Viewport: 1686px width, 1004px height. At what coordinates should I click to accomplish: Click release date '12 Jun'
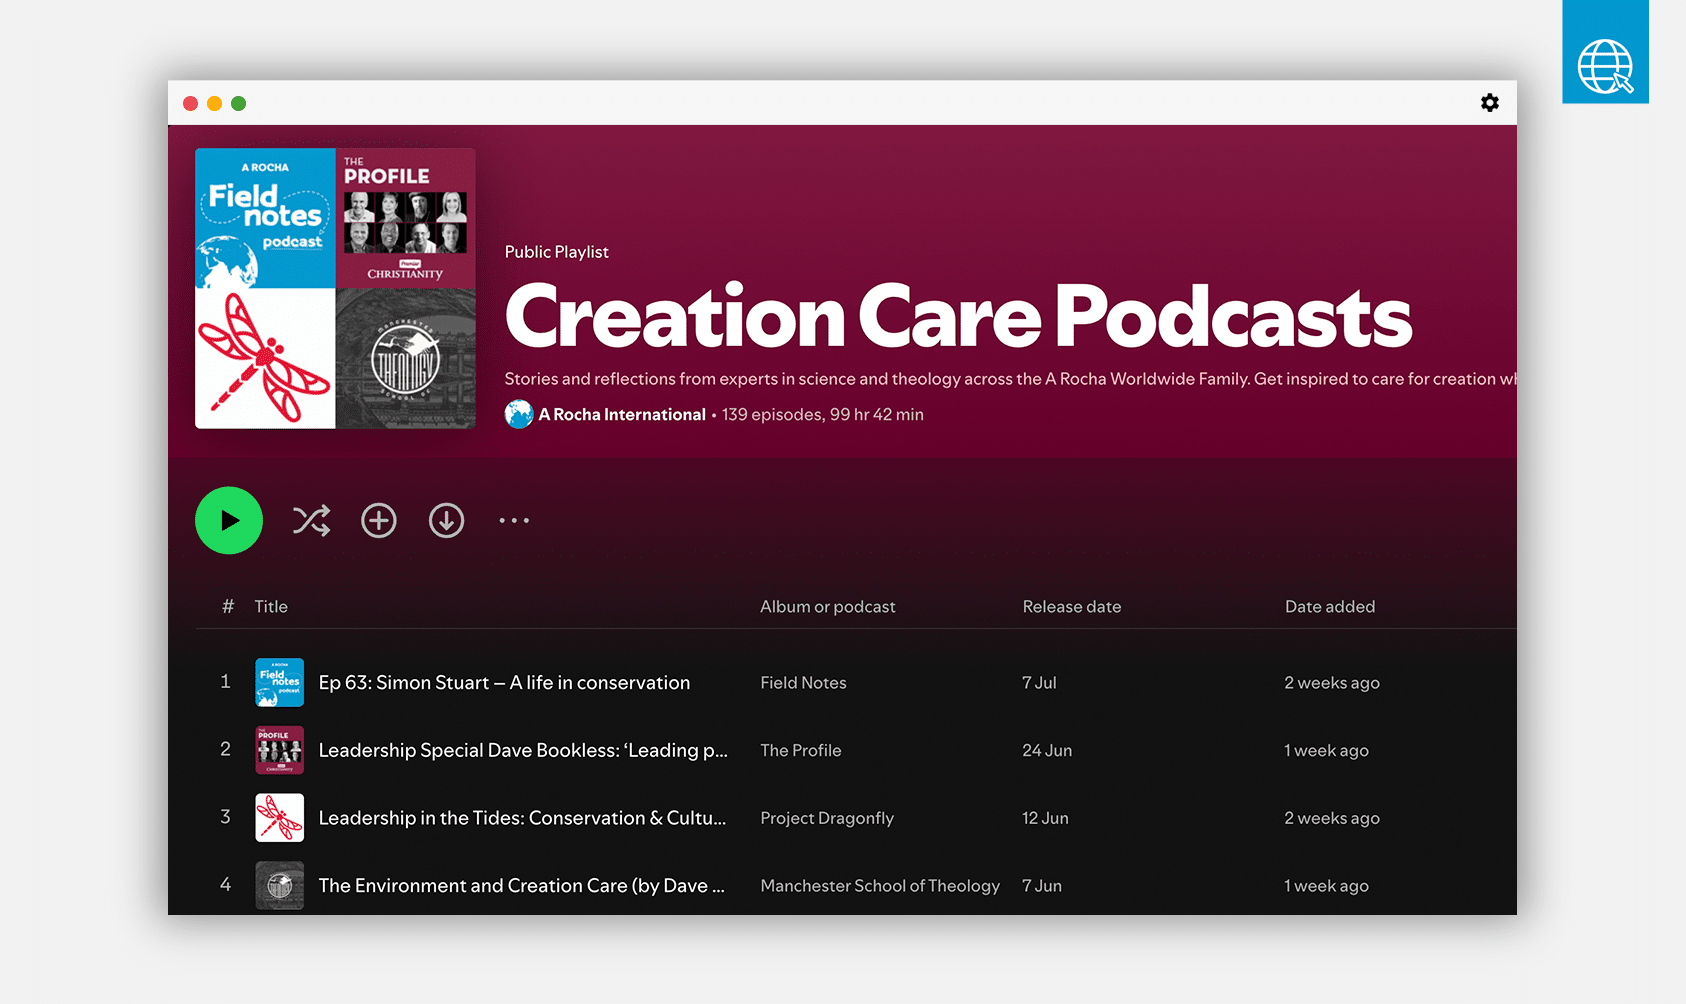(1045, 818)
